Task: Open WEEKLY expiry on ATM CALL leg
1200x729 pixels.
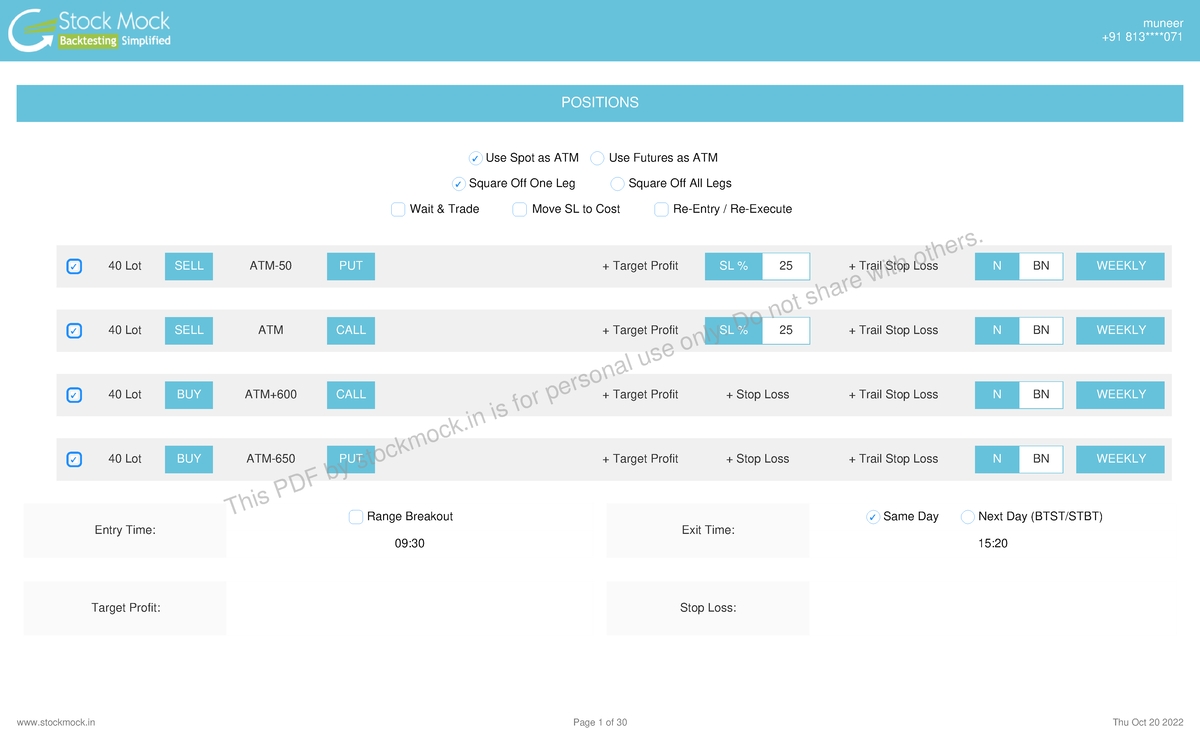Action: point(1121,330)
